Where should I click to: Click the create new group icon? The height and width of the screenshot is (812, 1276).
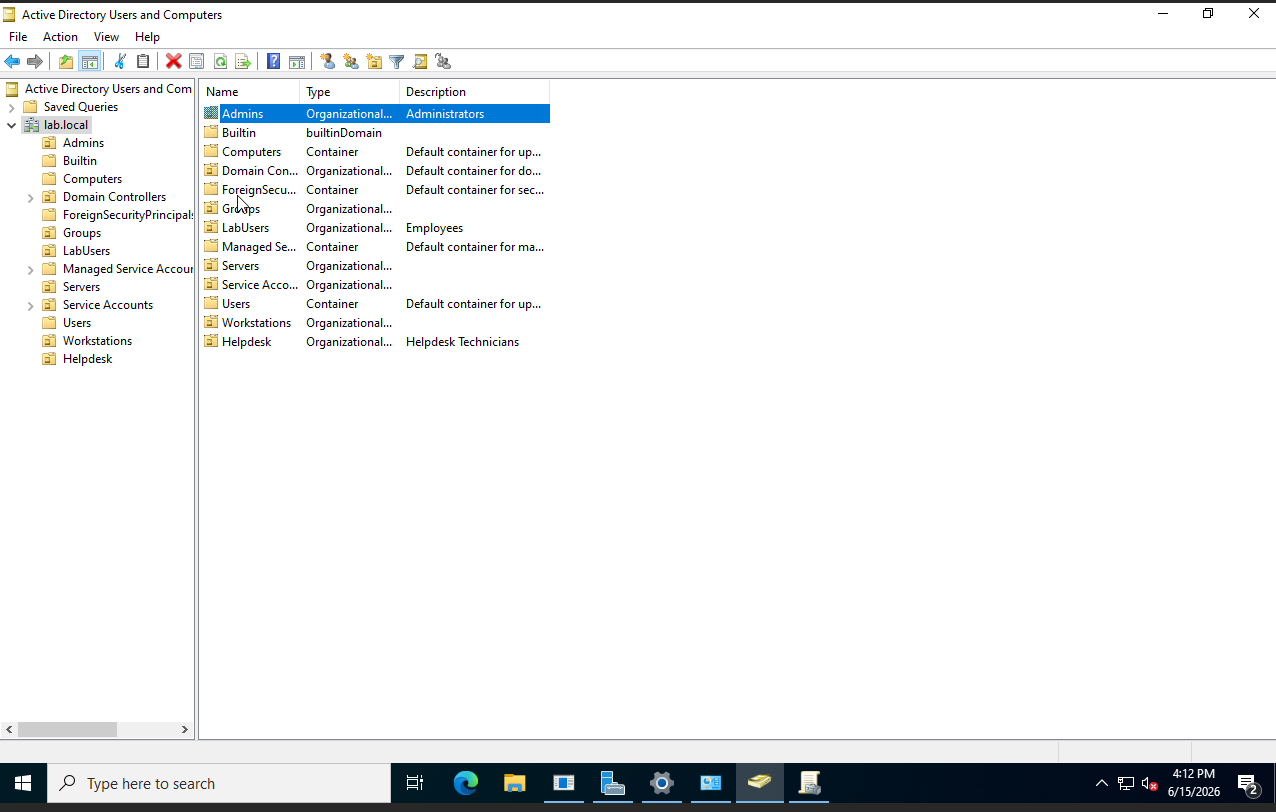pyautogui.click(x=350, y=62)
